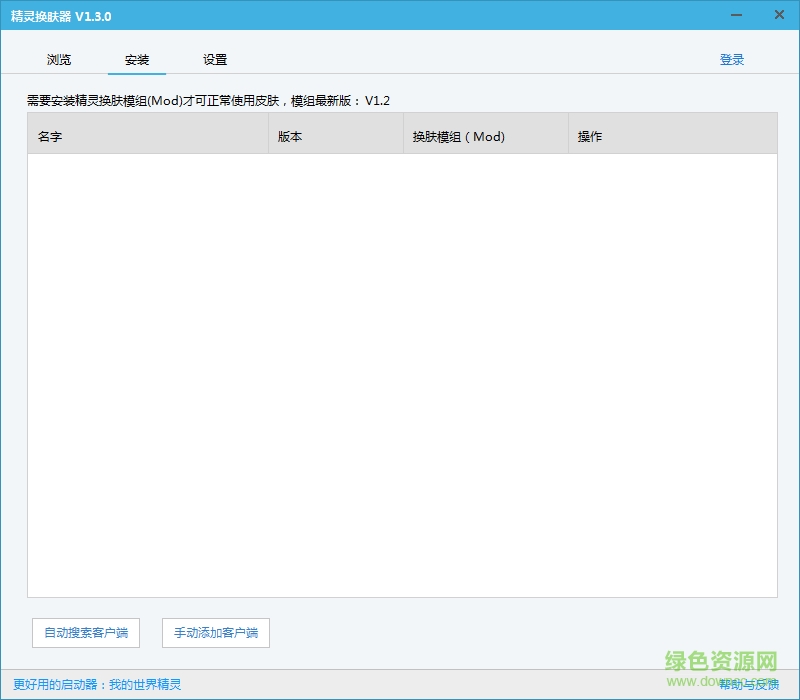The image size is (800, 700).
Task: Select the 版本 column header
Action: pyautogui.click(x=288, y=134)
